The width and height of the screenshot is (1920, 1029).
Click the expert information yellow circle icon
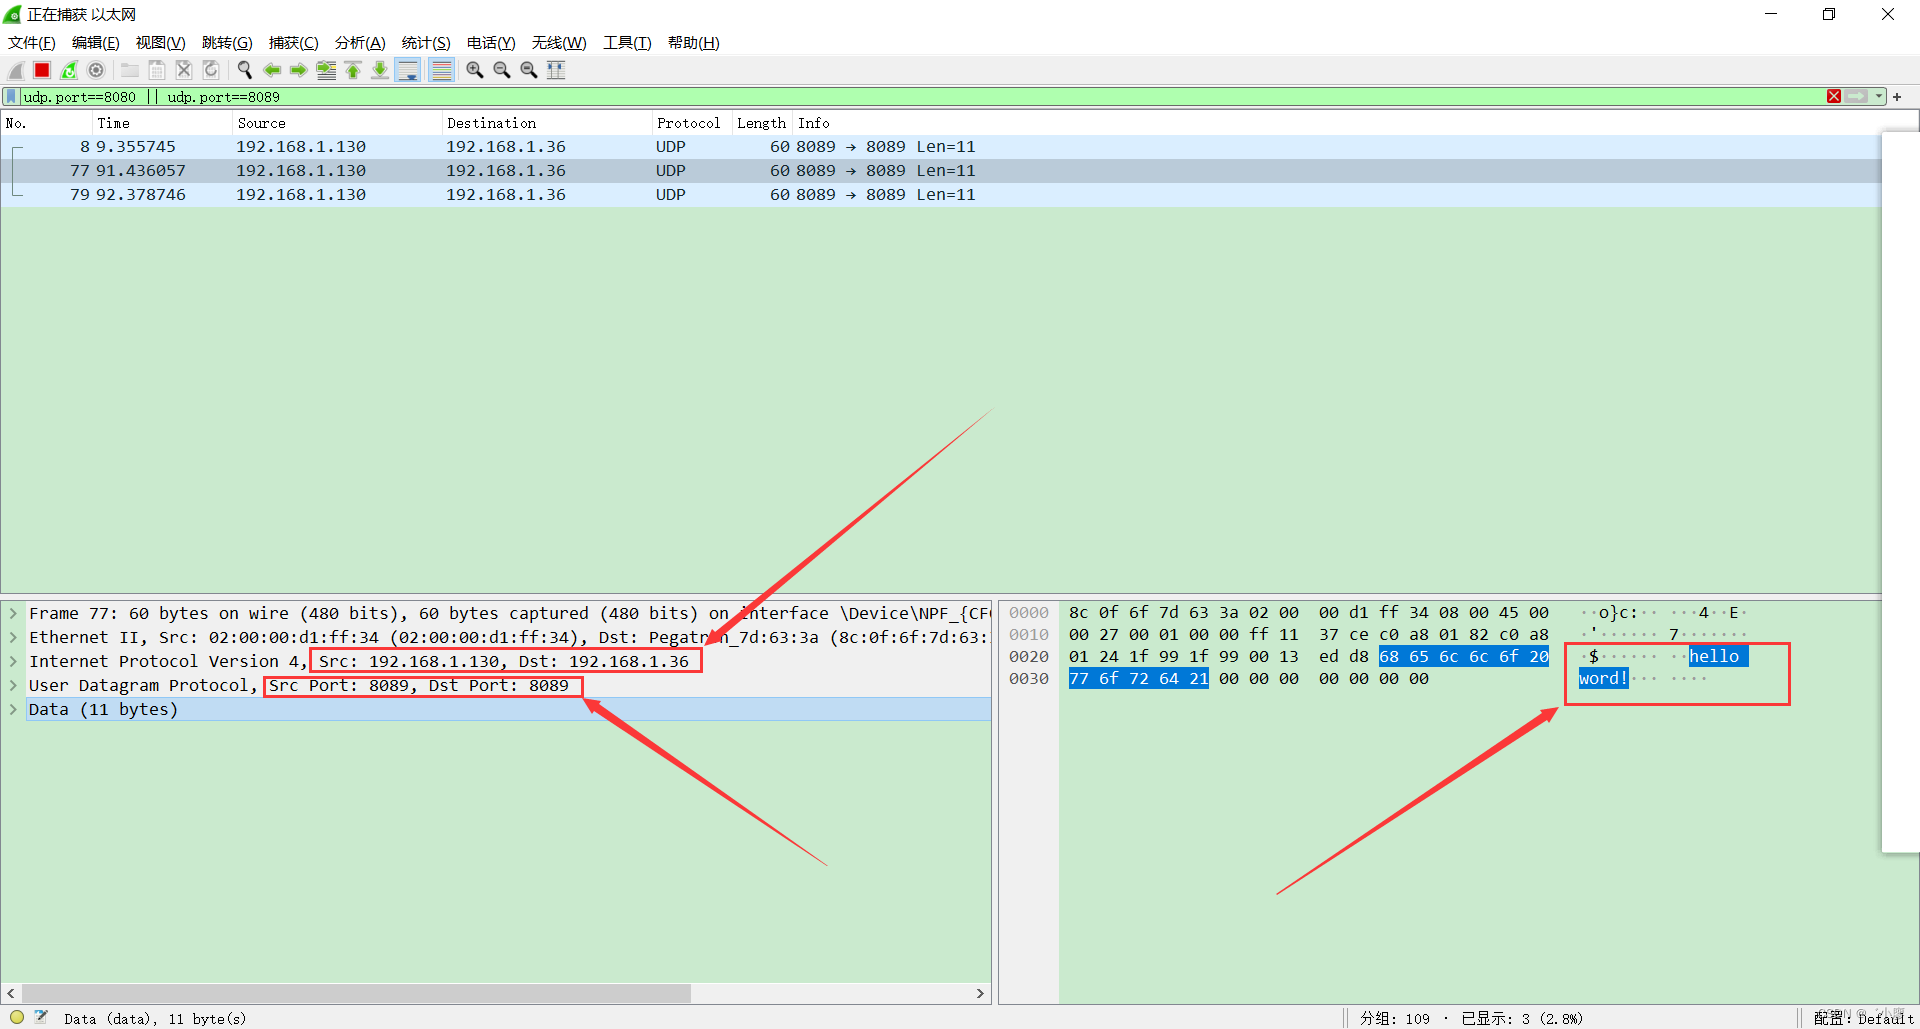coord(17,1017)
